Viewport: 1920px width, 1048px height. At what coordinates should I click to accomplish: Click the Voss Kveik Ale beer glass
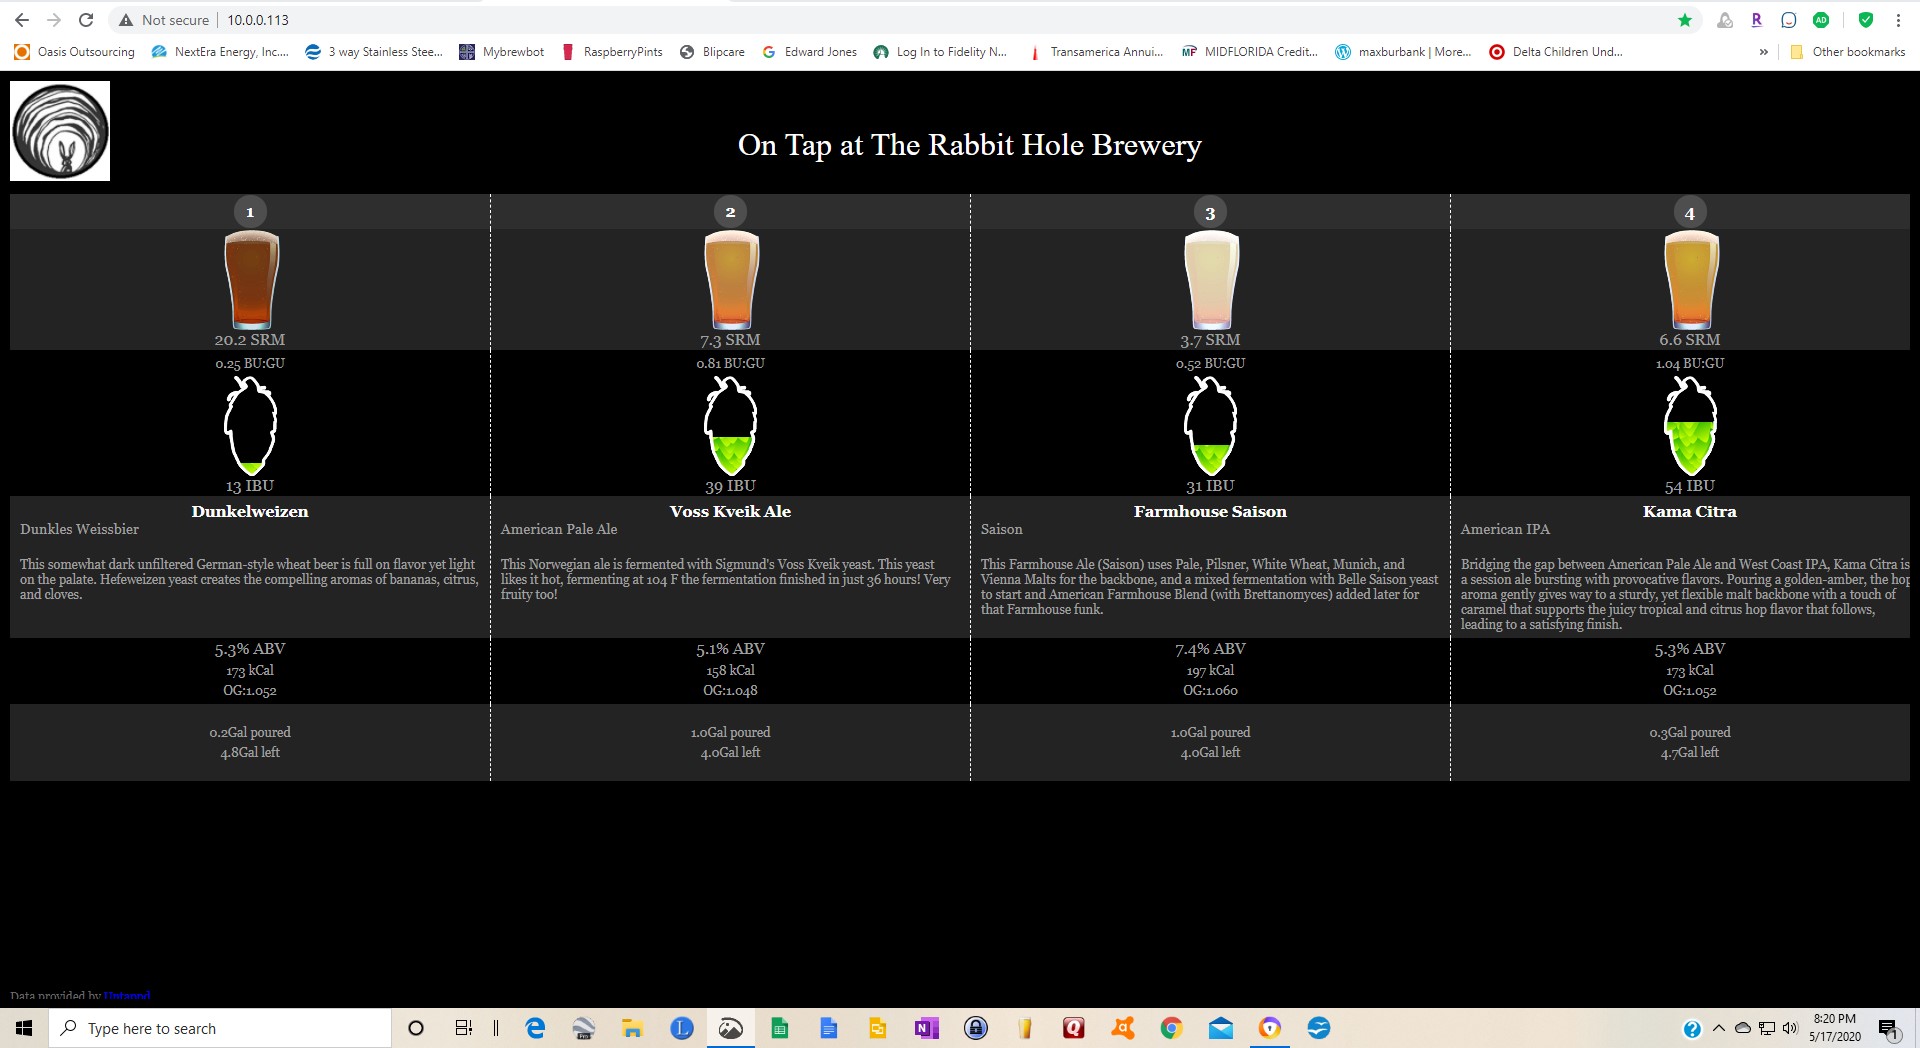[x=731, y=280]
